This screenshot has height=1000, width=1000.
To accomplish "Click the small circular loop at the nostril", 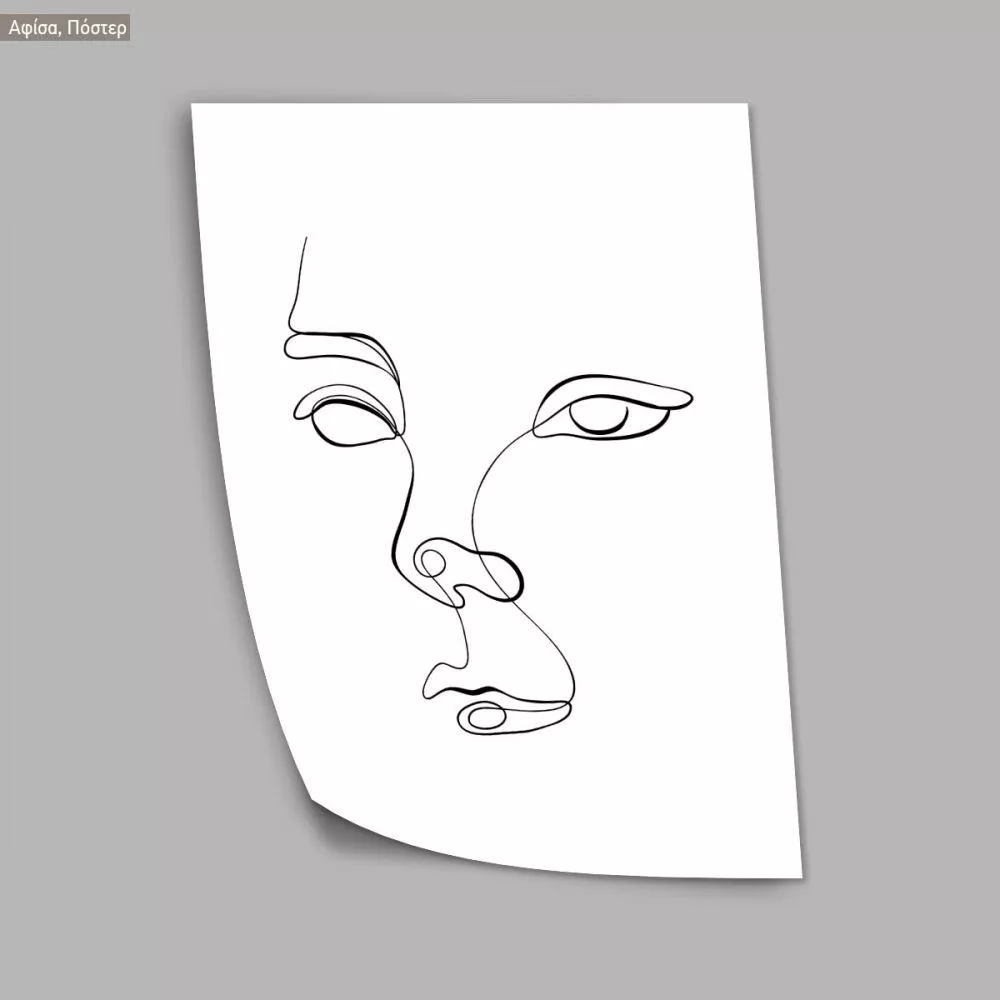I will 432,562.
